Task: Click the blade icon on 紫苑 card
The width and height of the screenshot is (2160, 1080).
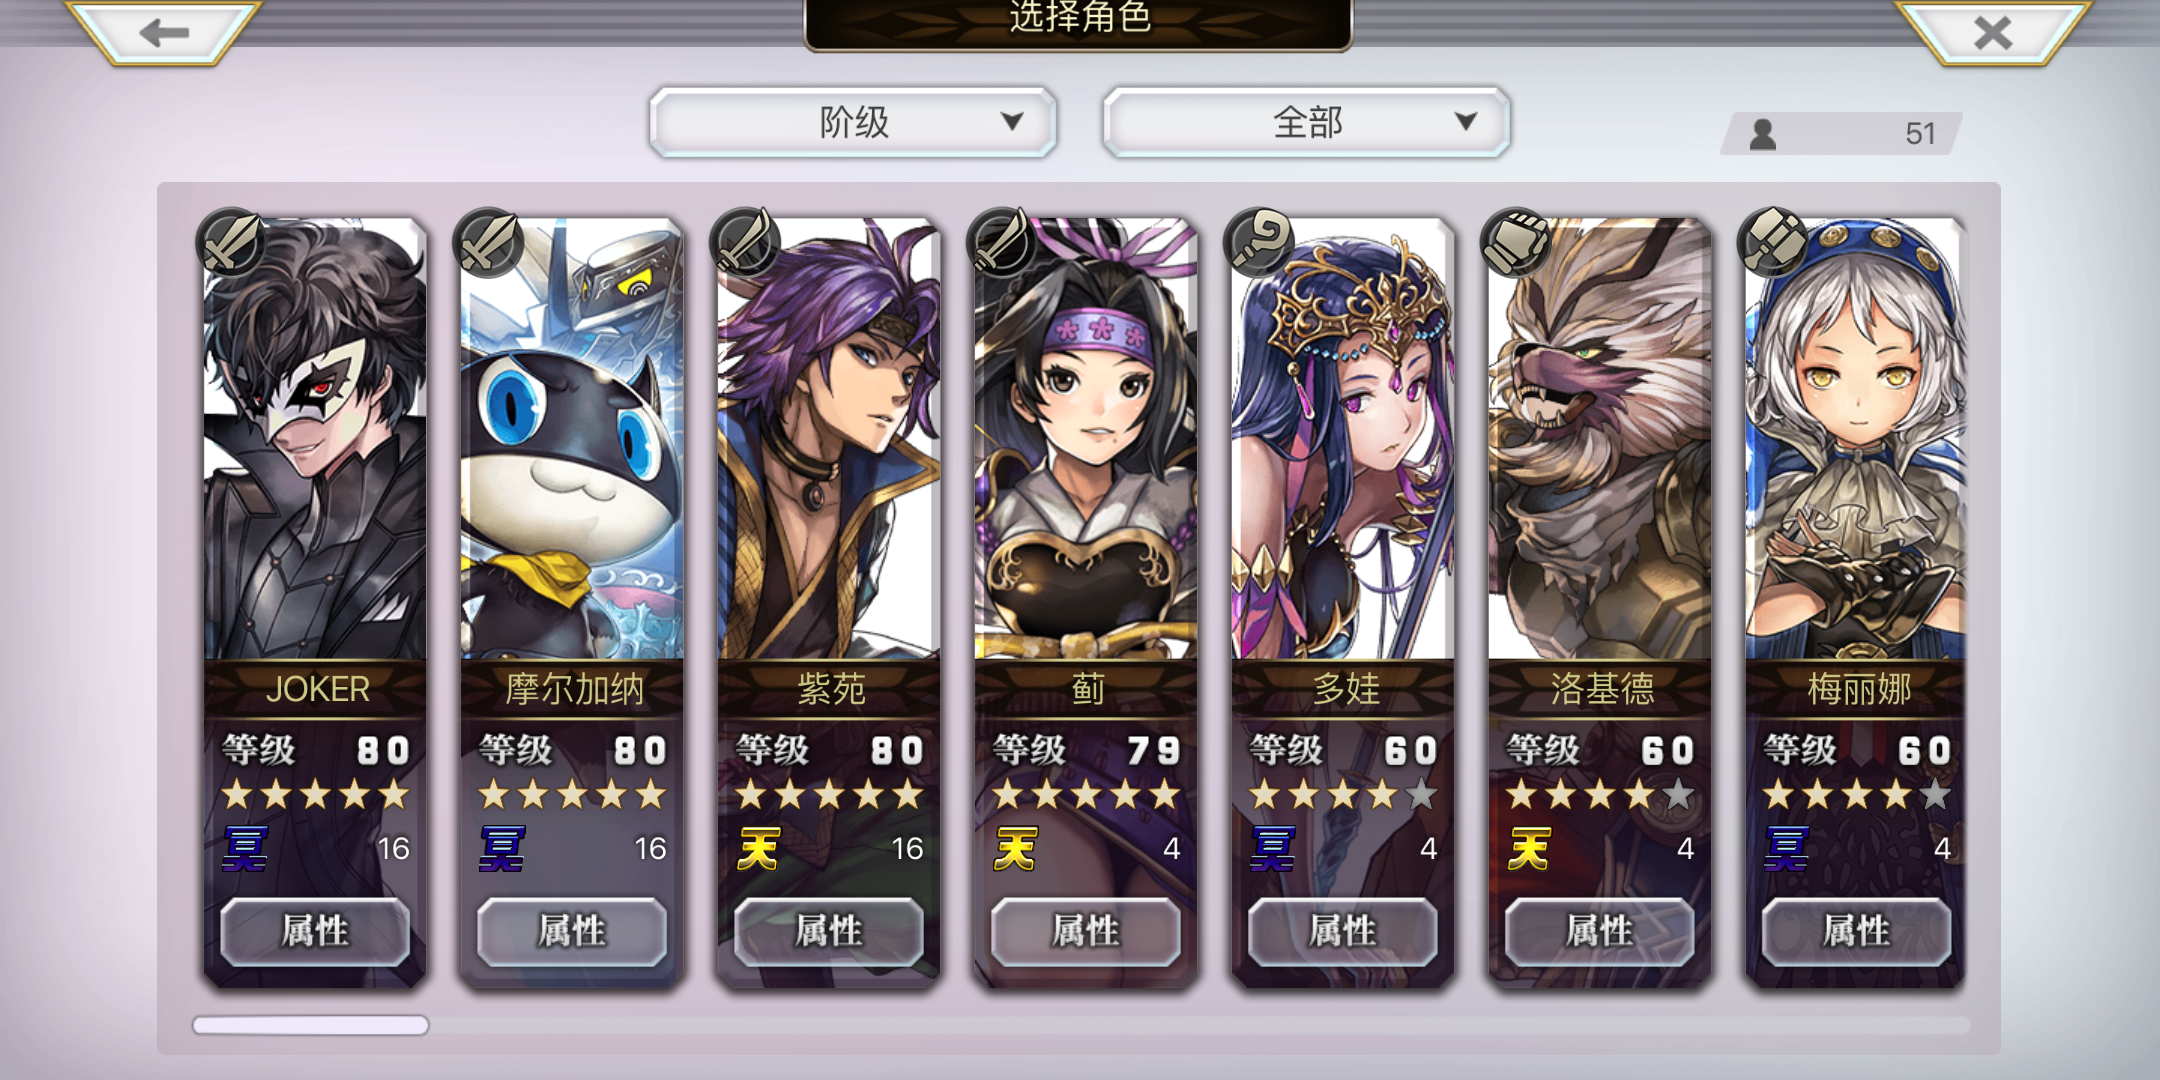Action: tap(745, 243)
